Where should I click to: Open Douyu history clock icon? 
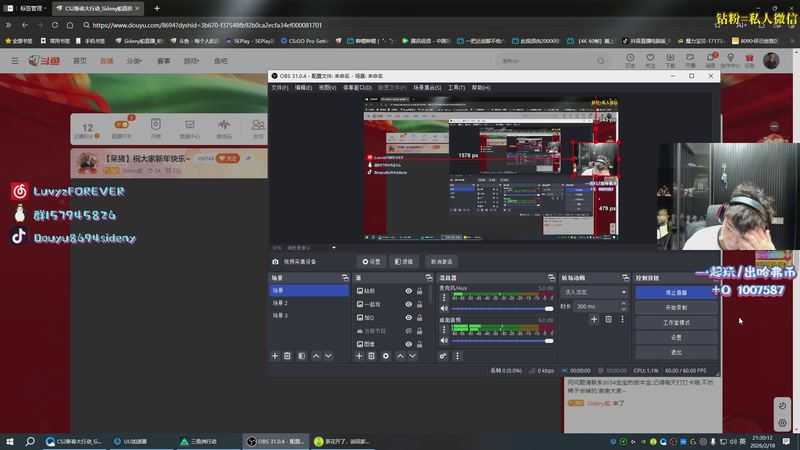630,60
